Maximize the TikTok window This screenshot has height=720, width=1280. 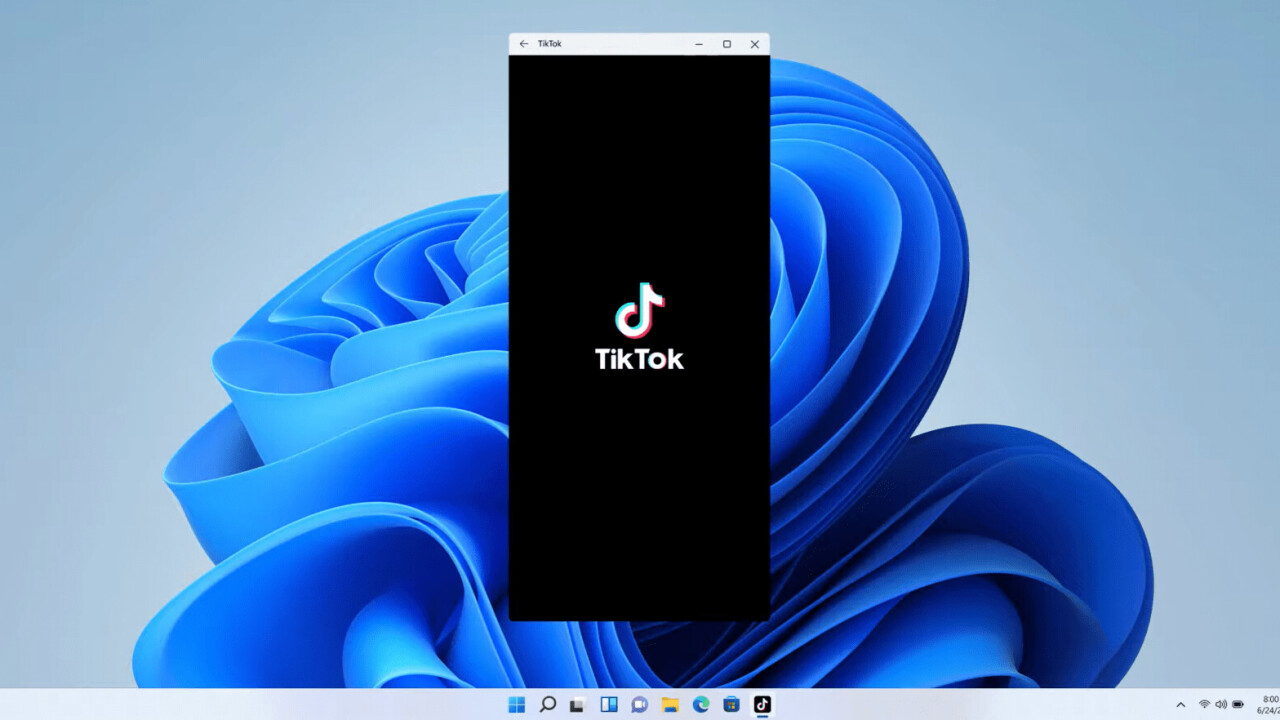[727, 44]
